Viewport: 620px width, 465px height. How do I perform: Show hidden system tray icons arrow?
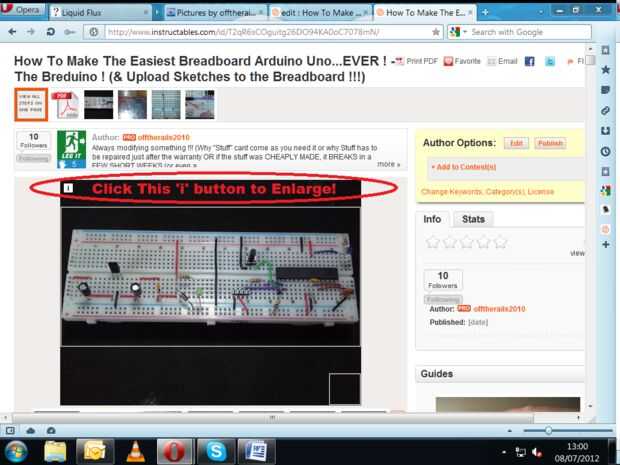tap(504, 452)
